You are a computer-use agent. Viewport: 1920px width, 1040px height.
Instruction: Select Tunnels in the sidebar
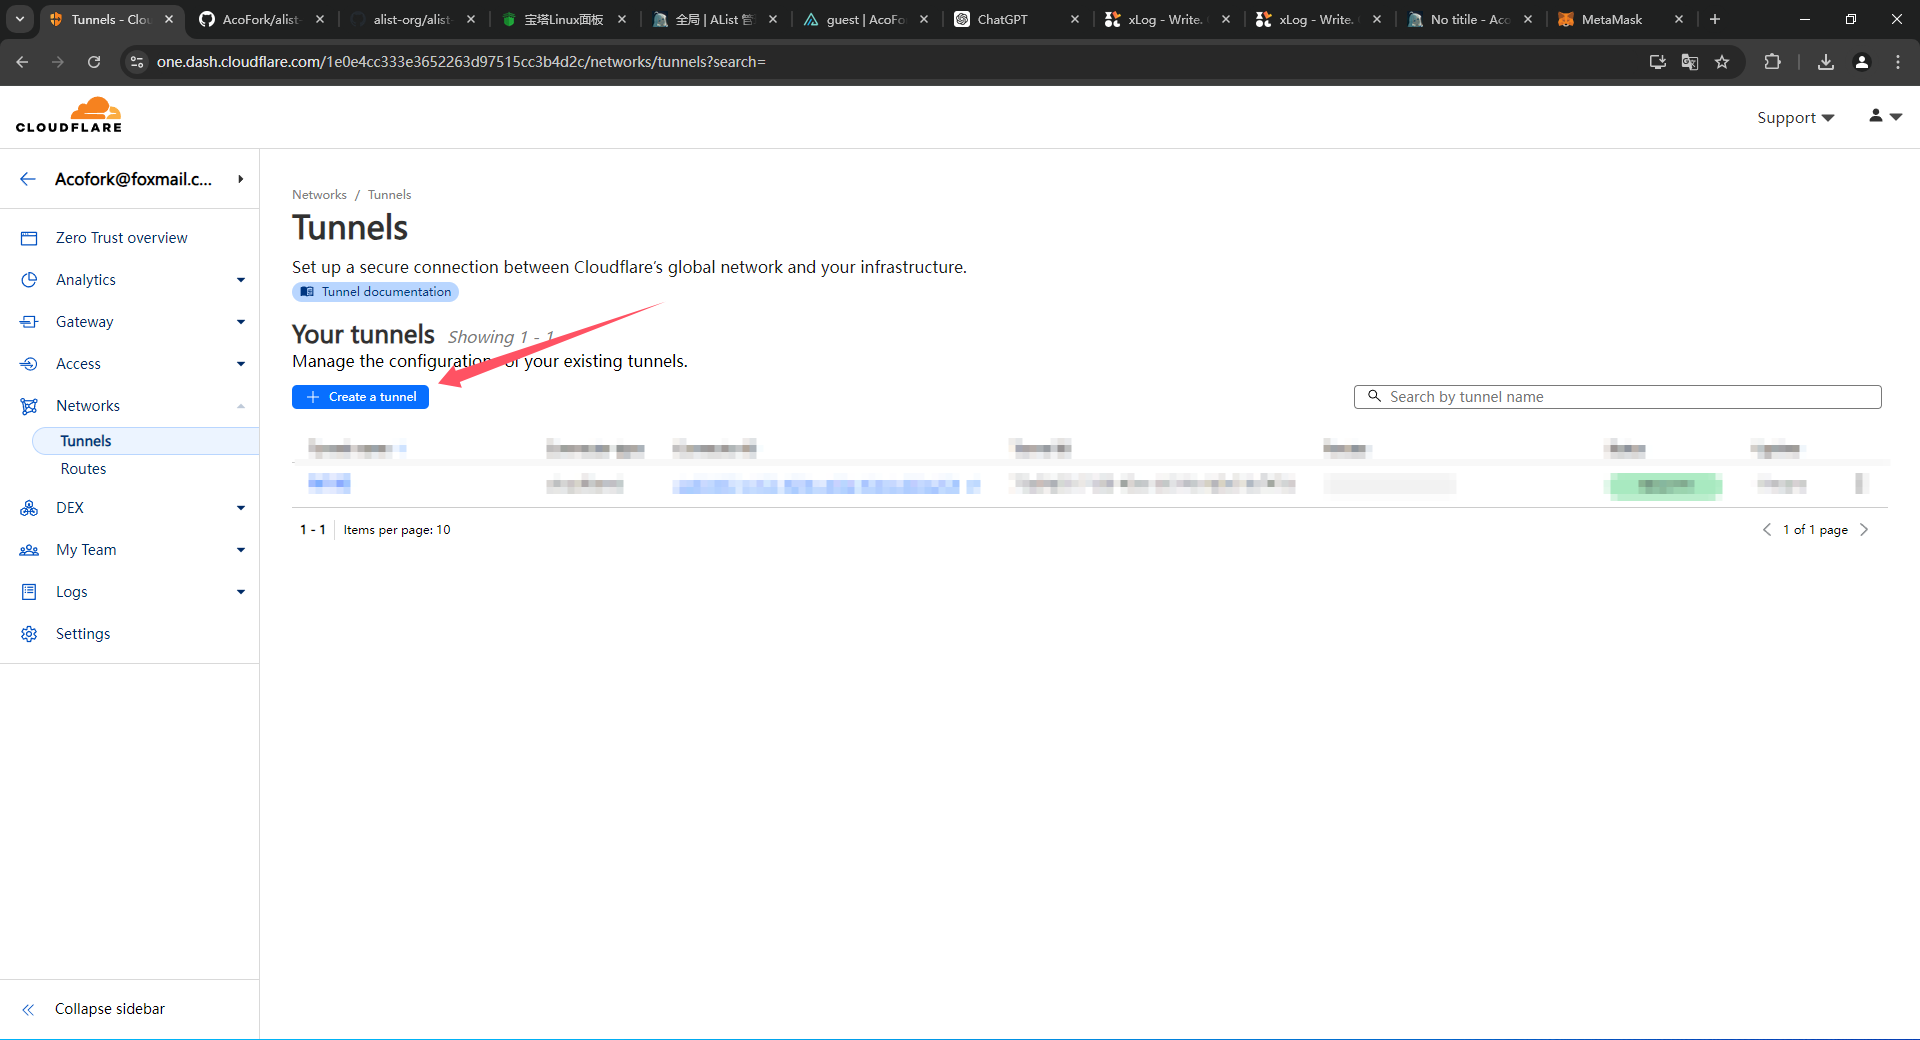[x=146, y=441]
